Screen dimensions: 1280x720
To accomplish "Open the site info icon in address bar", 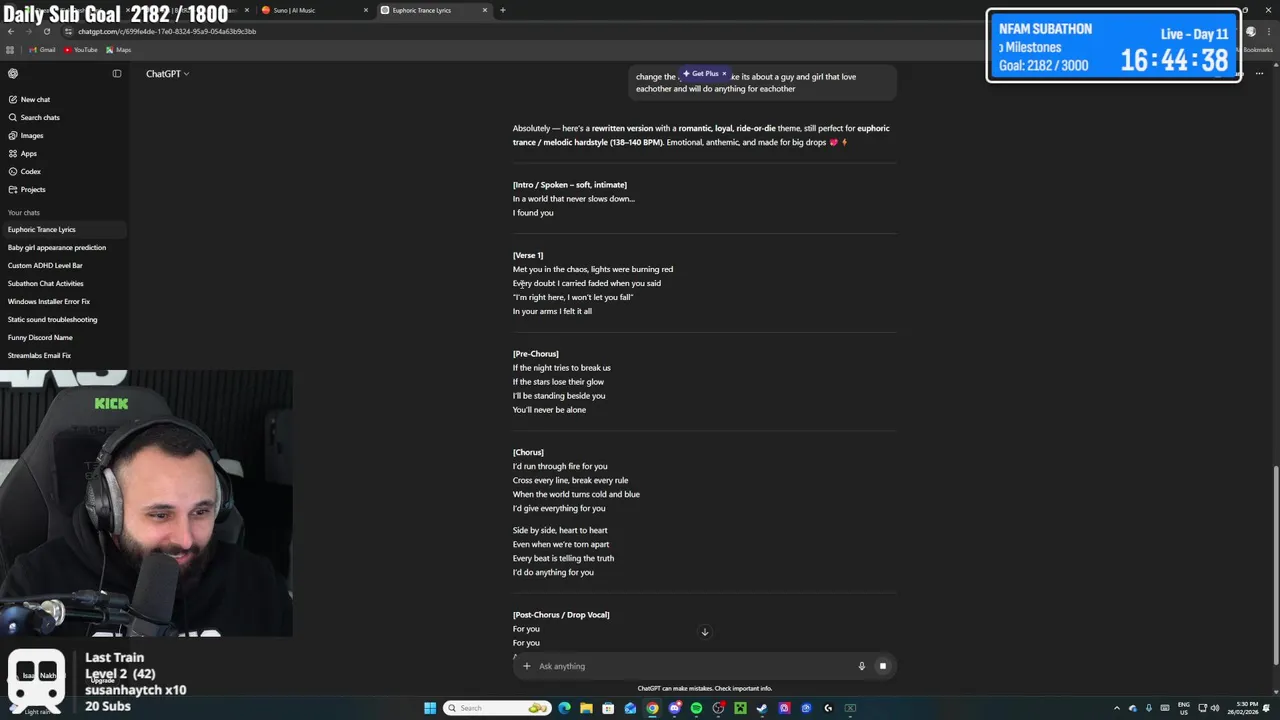I will (68, 31).
